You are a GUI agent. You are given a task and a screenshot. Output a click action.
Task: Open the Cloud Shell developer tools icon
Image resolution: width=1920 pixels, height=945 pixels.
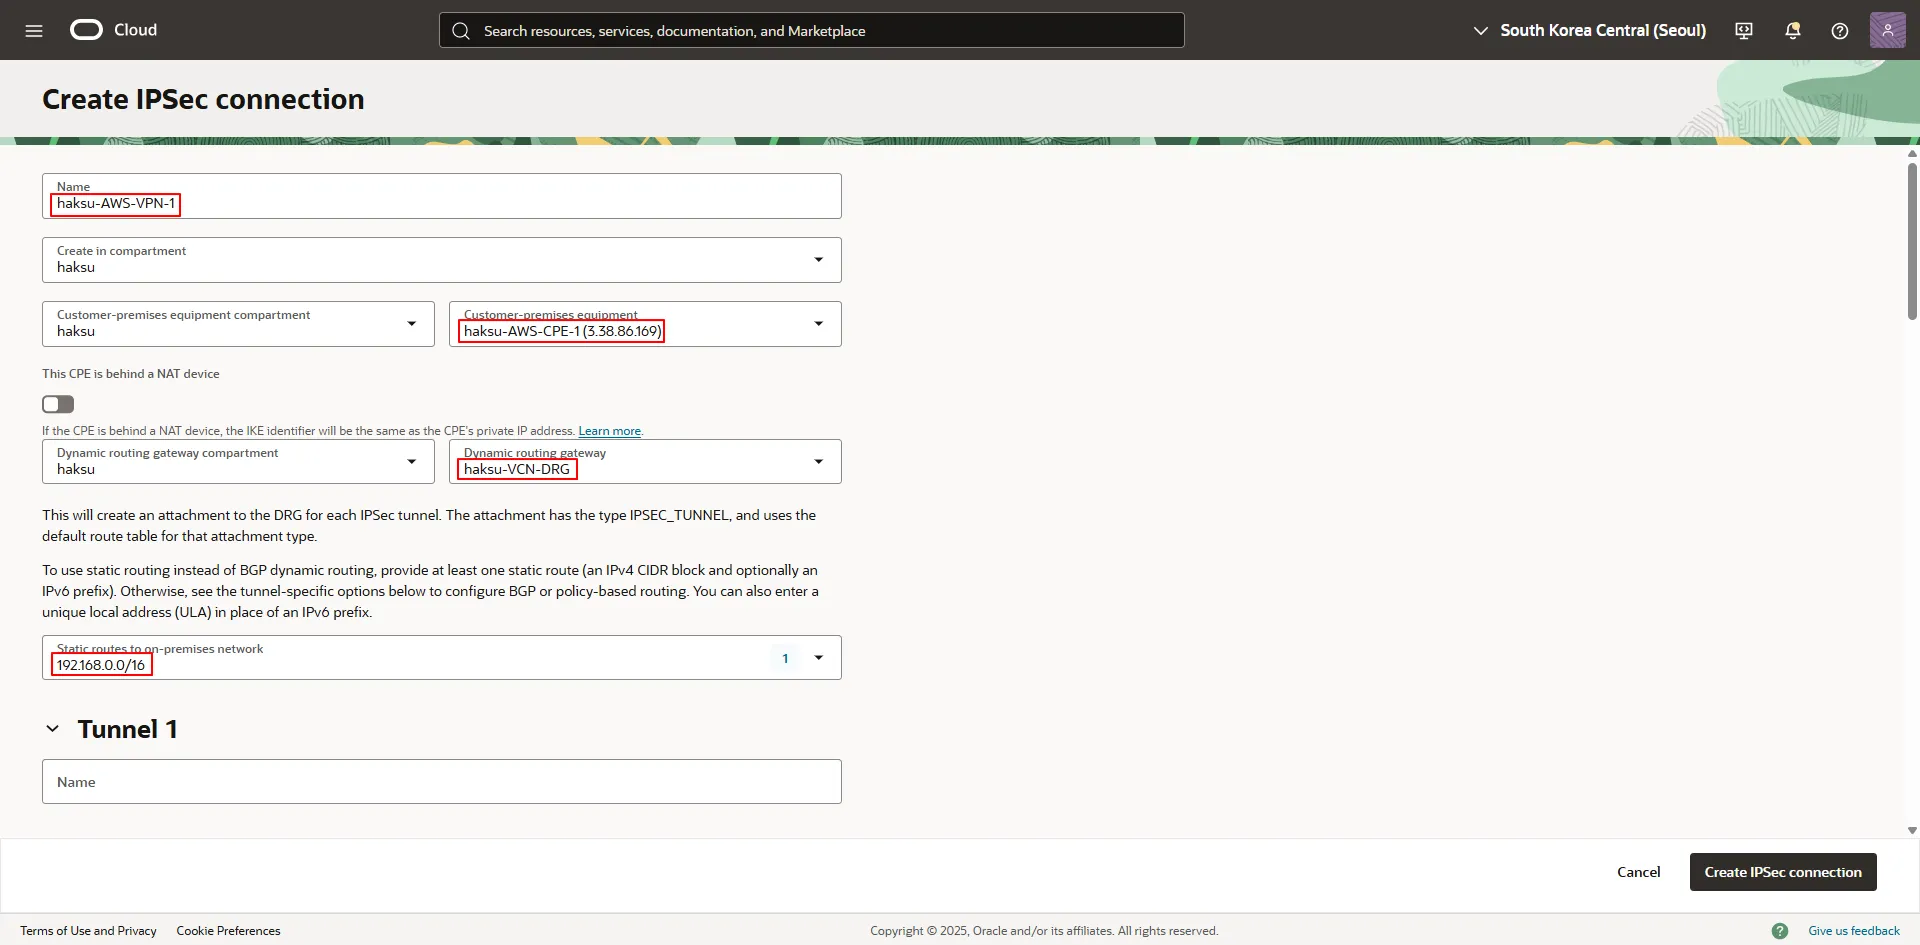pos(1744,31)
